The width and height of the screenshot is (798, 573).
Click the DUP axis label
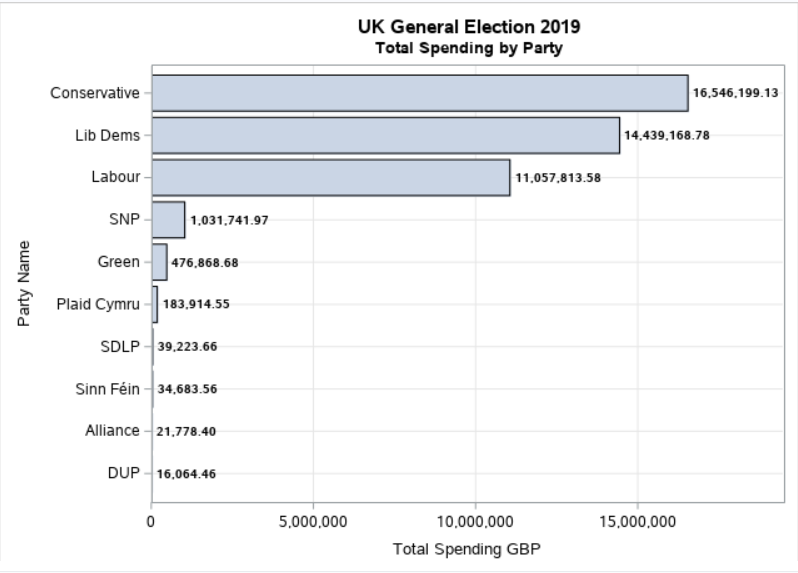click(123, 472)
